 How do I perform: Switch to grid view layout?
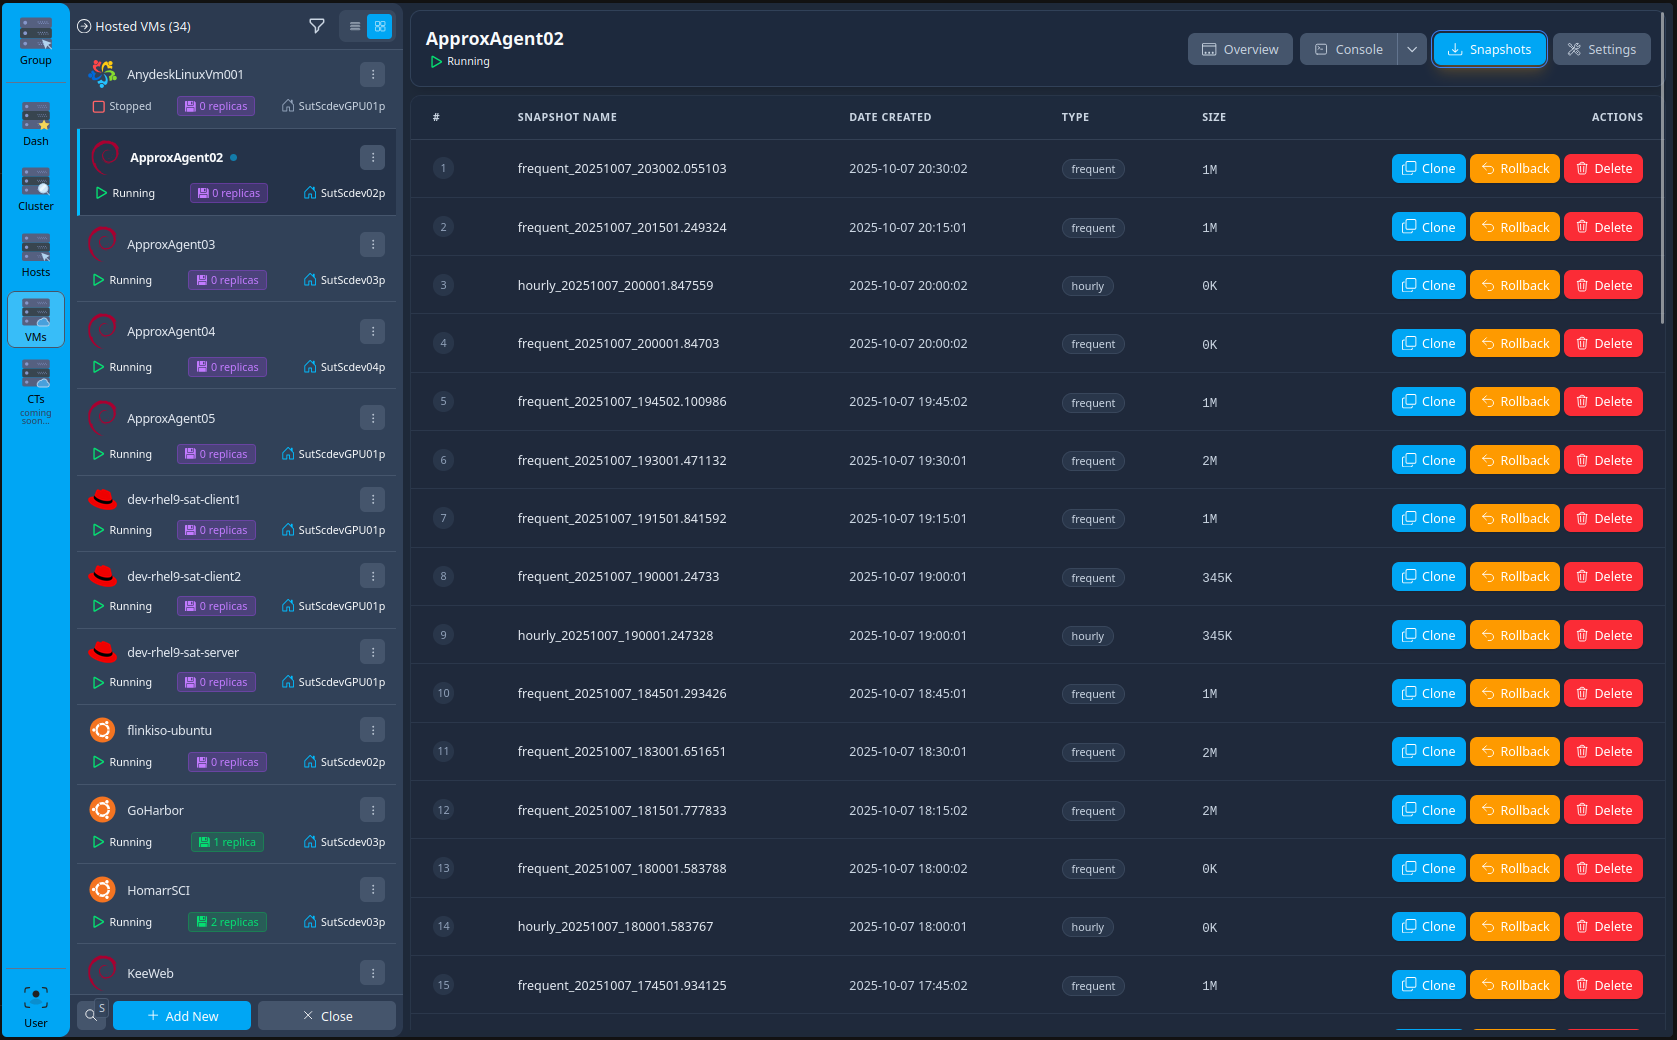380,26
